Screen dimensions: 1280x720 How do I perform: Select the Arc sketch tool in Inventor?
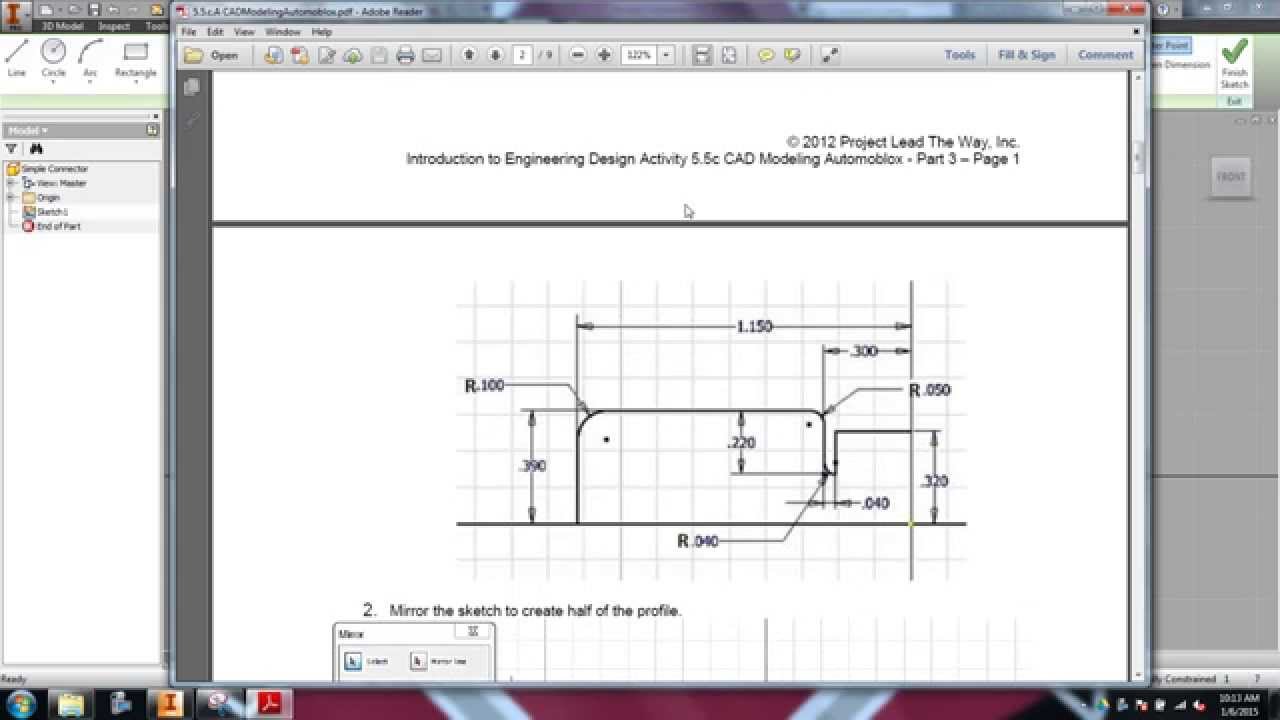90,58
